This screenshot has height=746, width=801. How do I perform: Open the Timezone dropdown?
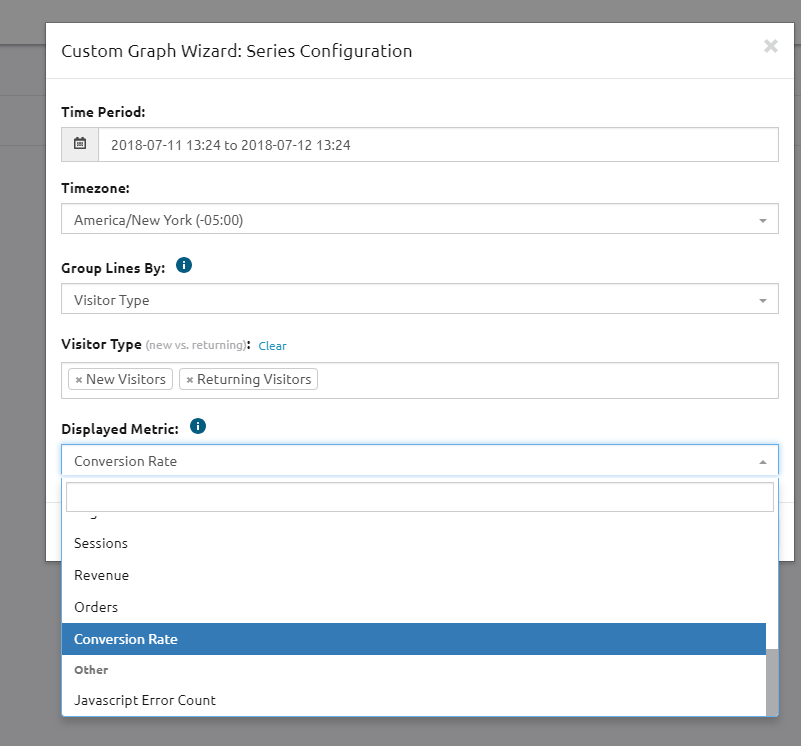(x=420, y=219)
